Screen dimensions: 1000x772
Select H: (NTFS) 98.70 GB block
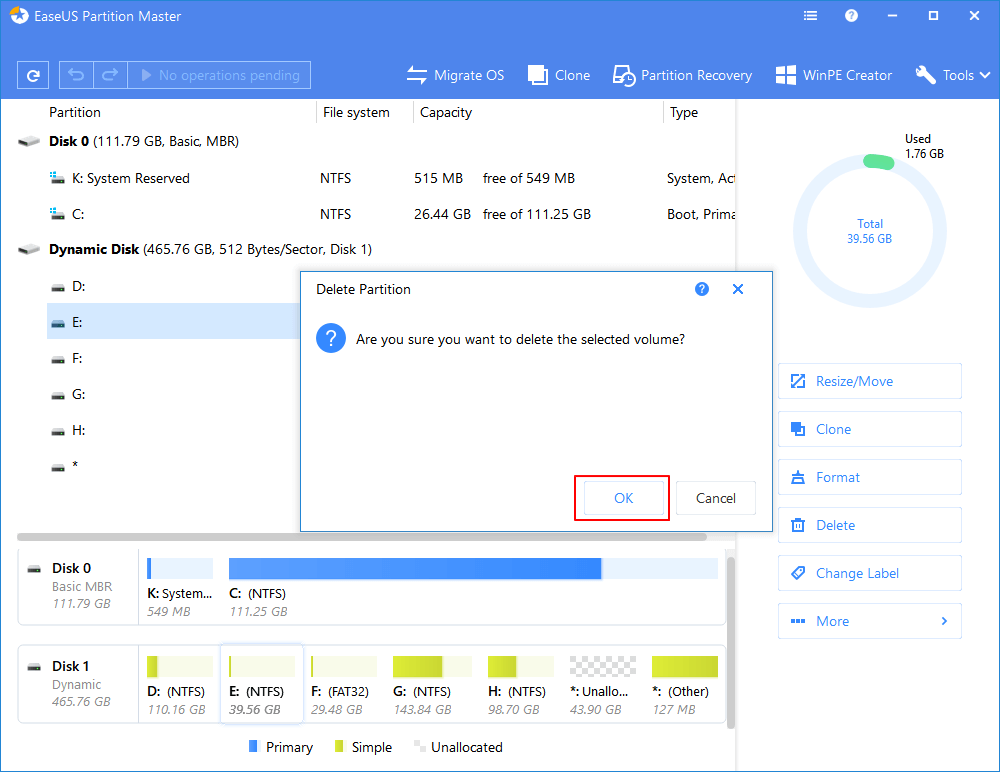tap(520, 685)
